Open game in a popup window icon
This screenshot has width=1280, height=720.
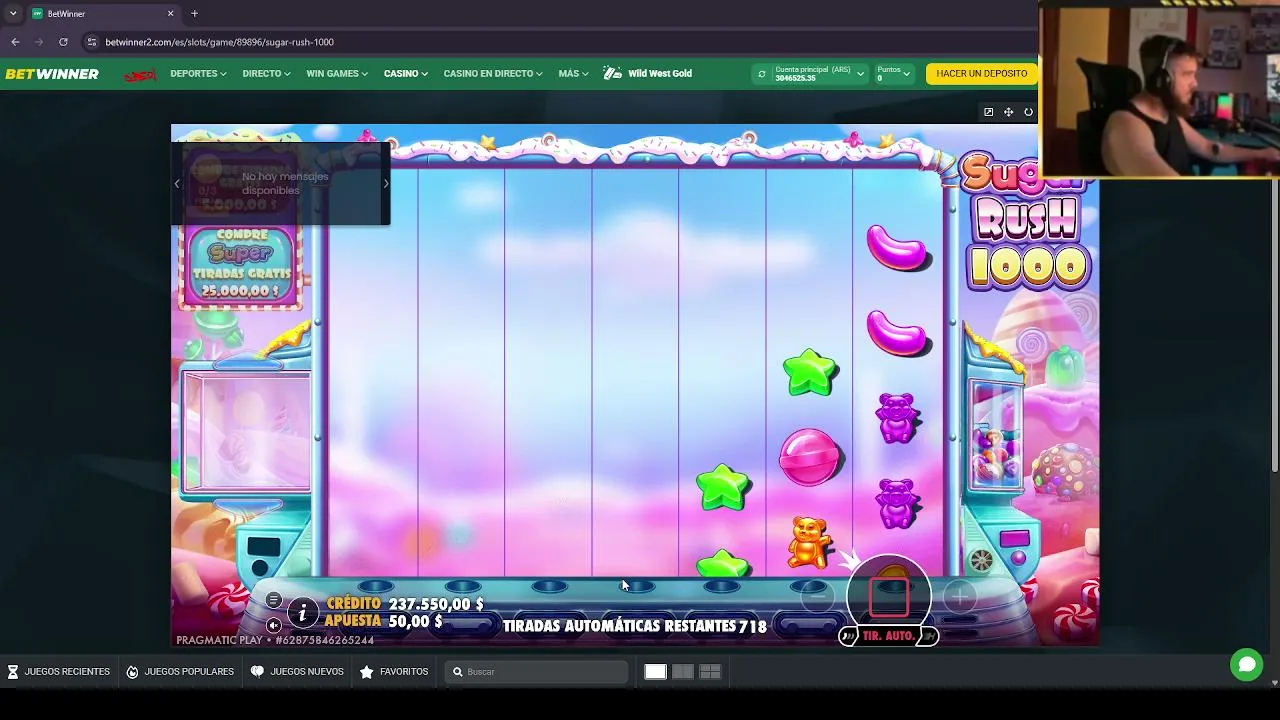[988, 112]
